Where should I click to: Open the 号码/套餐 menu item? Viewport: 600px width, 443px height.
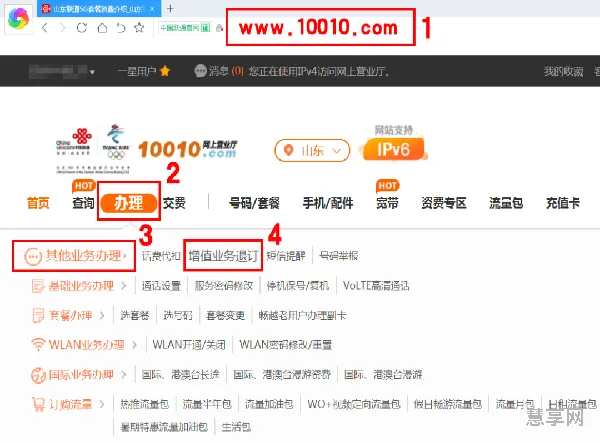254,203
